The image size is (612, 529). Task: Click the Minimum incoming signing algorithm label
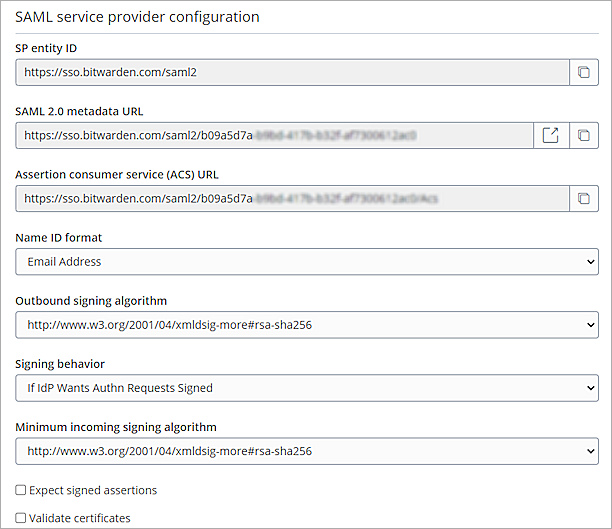tap(116, 427)
